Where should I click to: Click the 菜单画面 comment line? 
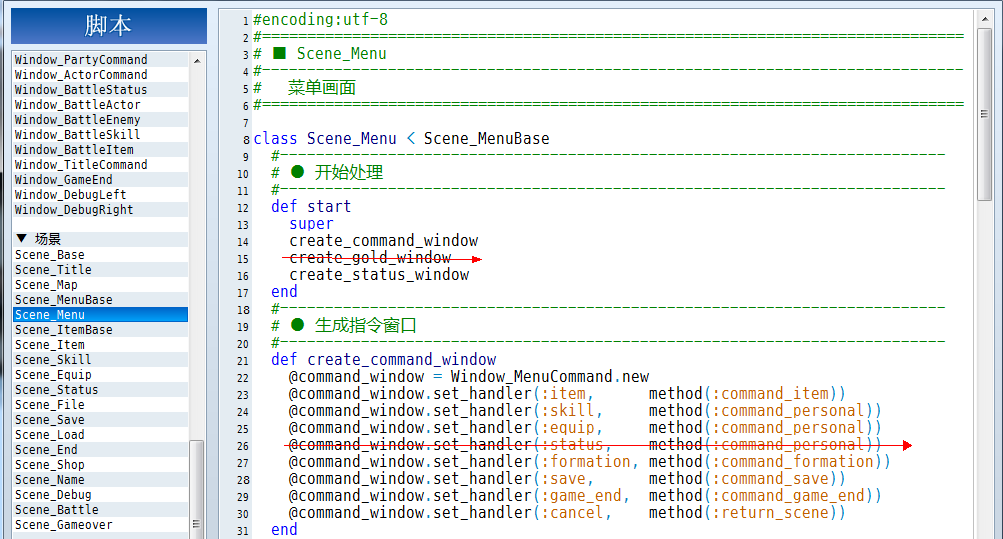point(304,88)
